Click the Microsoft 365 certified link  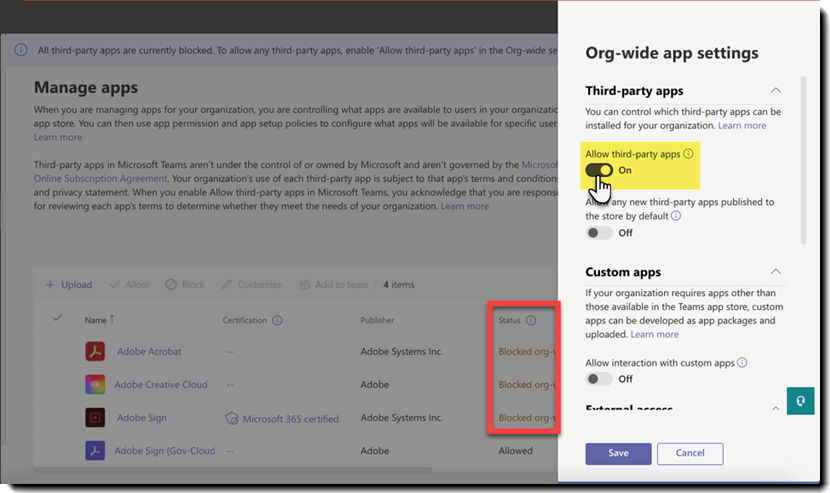tap(291, 419)
